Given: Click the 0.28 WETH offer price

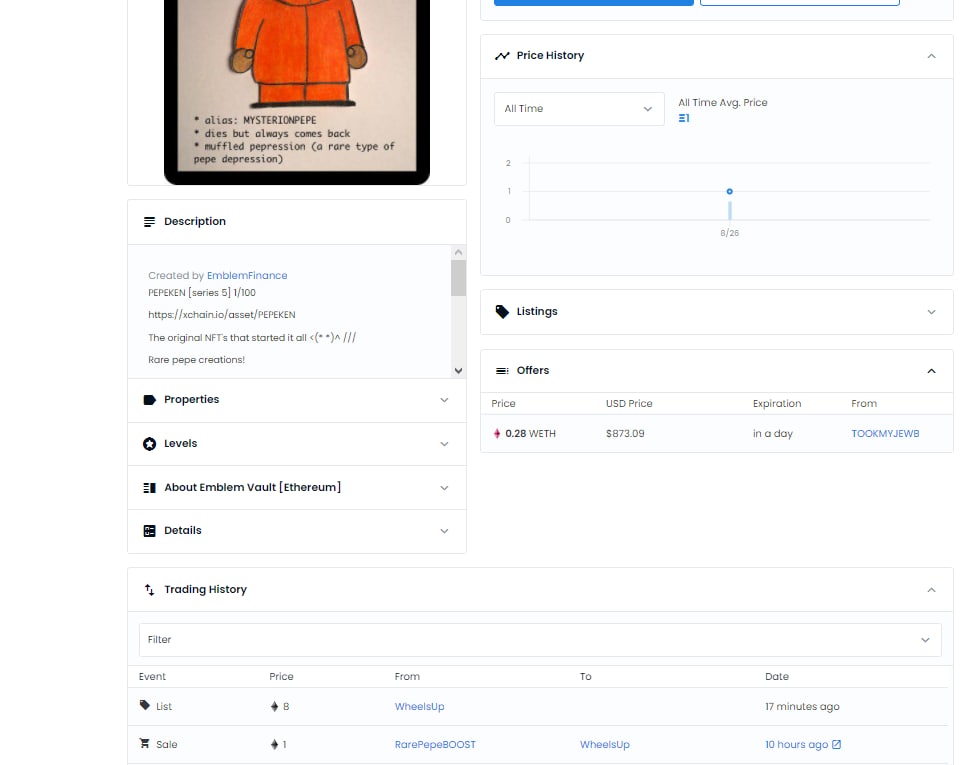Looking at the screenshot, I should point(530,434).
